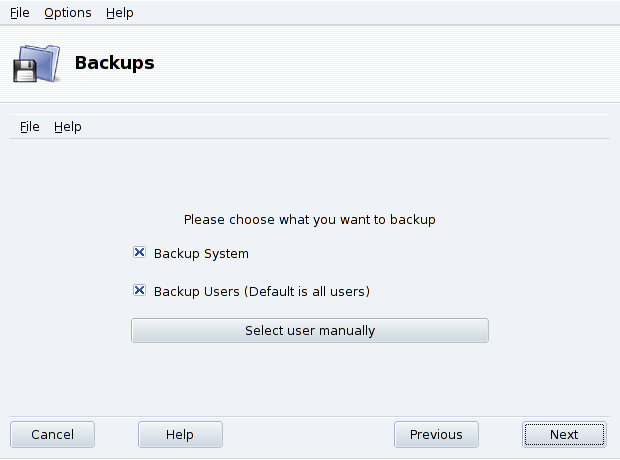Open the top Help menu
Screen dimensions: 620x460
(119, 13)
